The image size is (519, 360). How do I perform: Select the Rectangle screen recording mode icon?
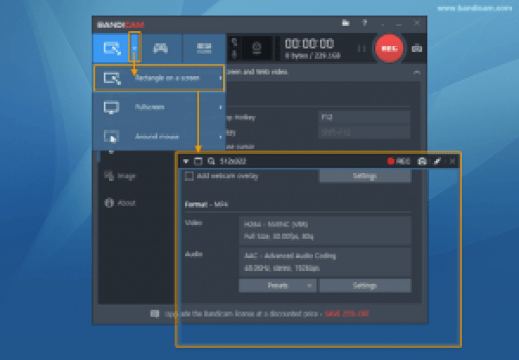(112, 48)
